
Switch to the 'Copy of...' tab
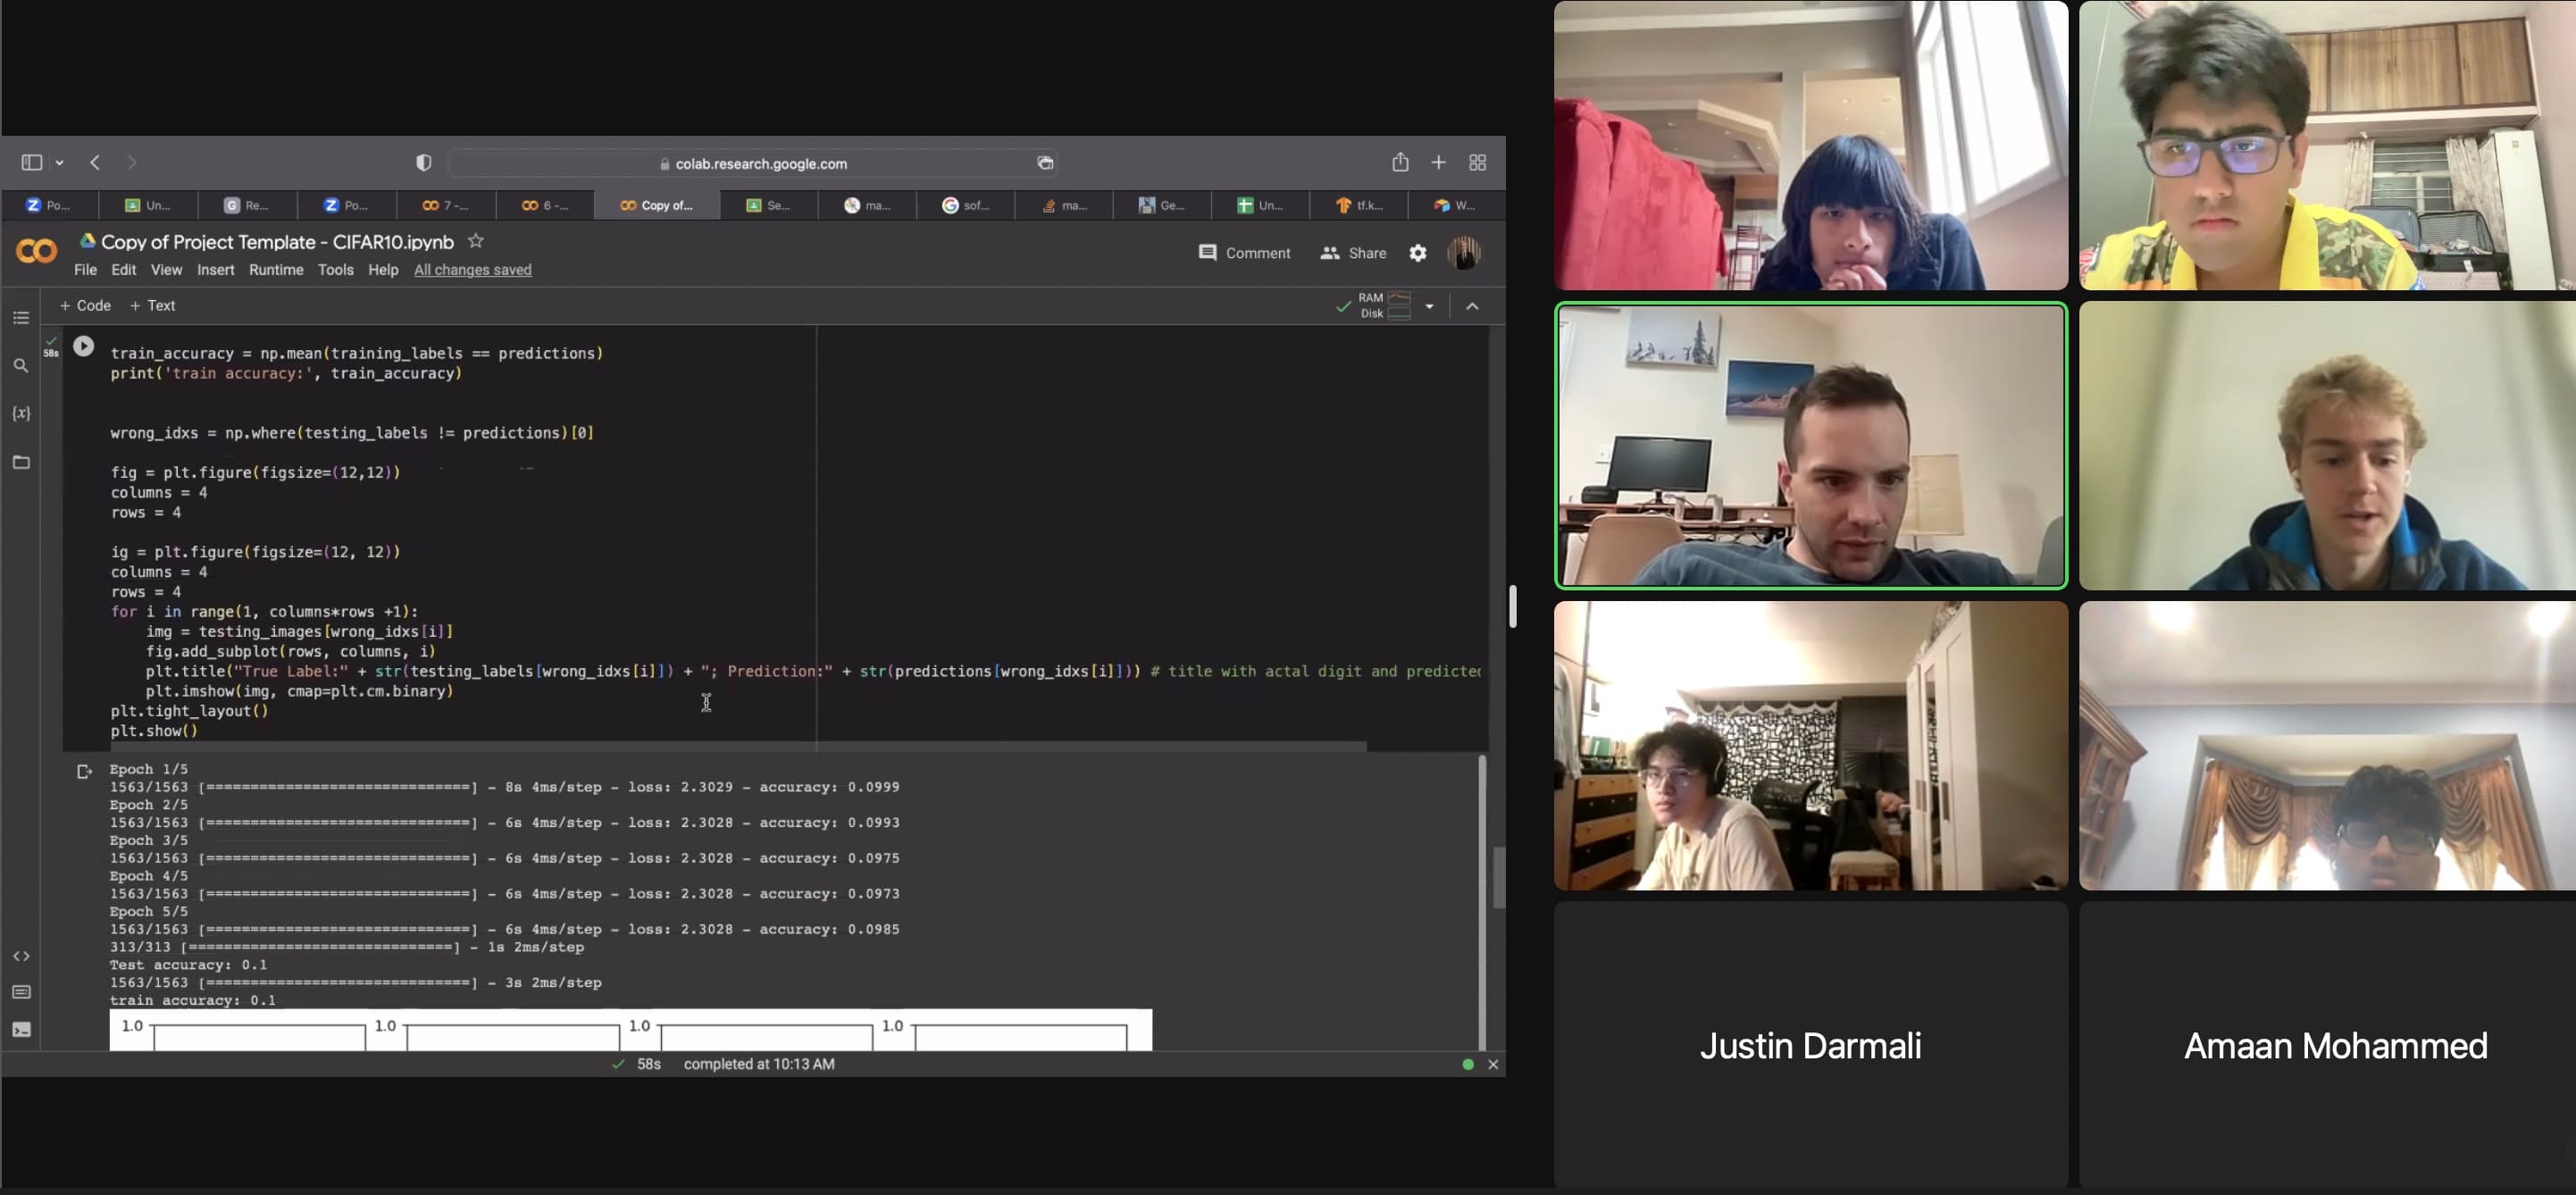[656, 205]
